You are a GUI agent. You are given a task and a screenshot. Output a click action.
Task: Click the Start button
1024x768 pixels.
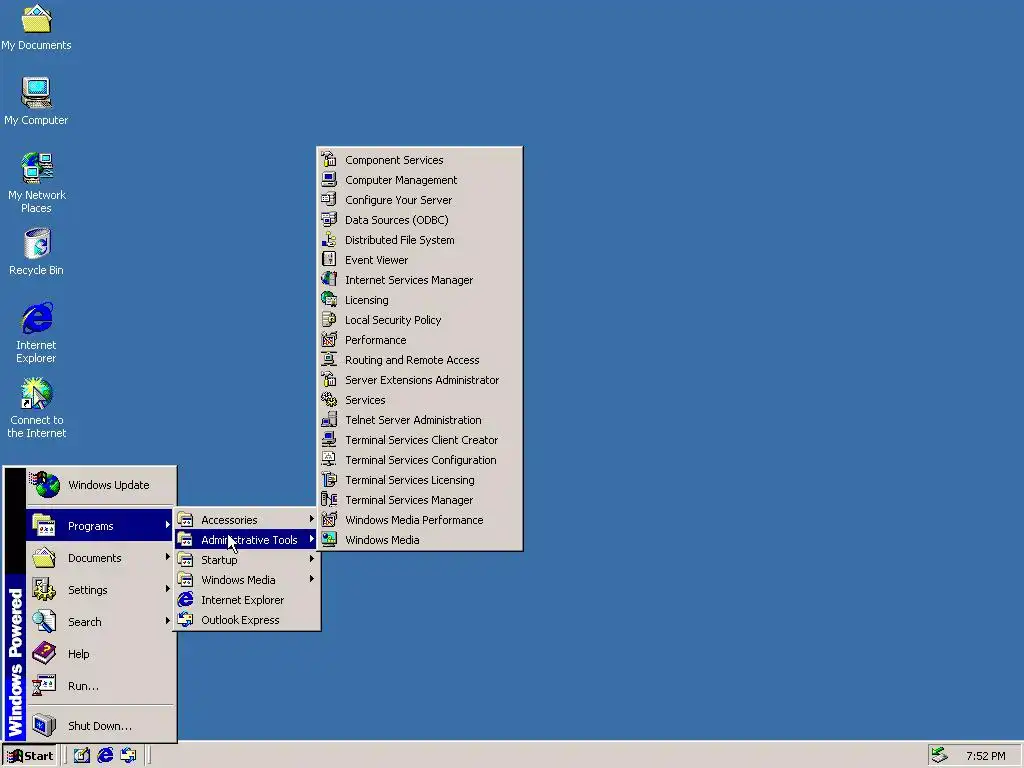31,756
